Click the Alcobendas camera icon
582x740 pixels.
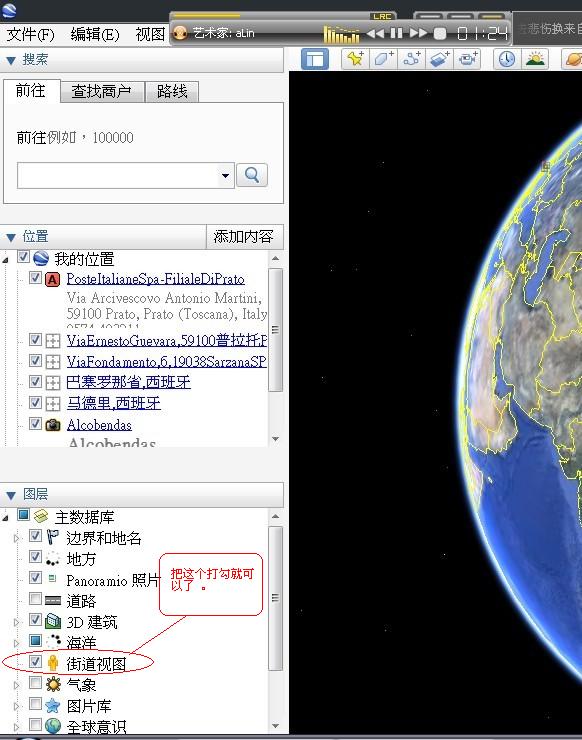pyautogui.click(x=52, y=425)
